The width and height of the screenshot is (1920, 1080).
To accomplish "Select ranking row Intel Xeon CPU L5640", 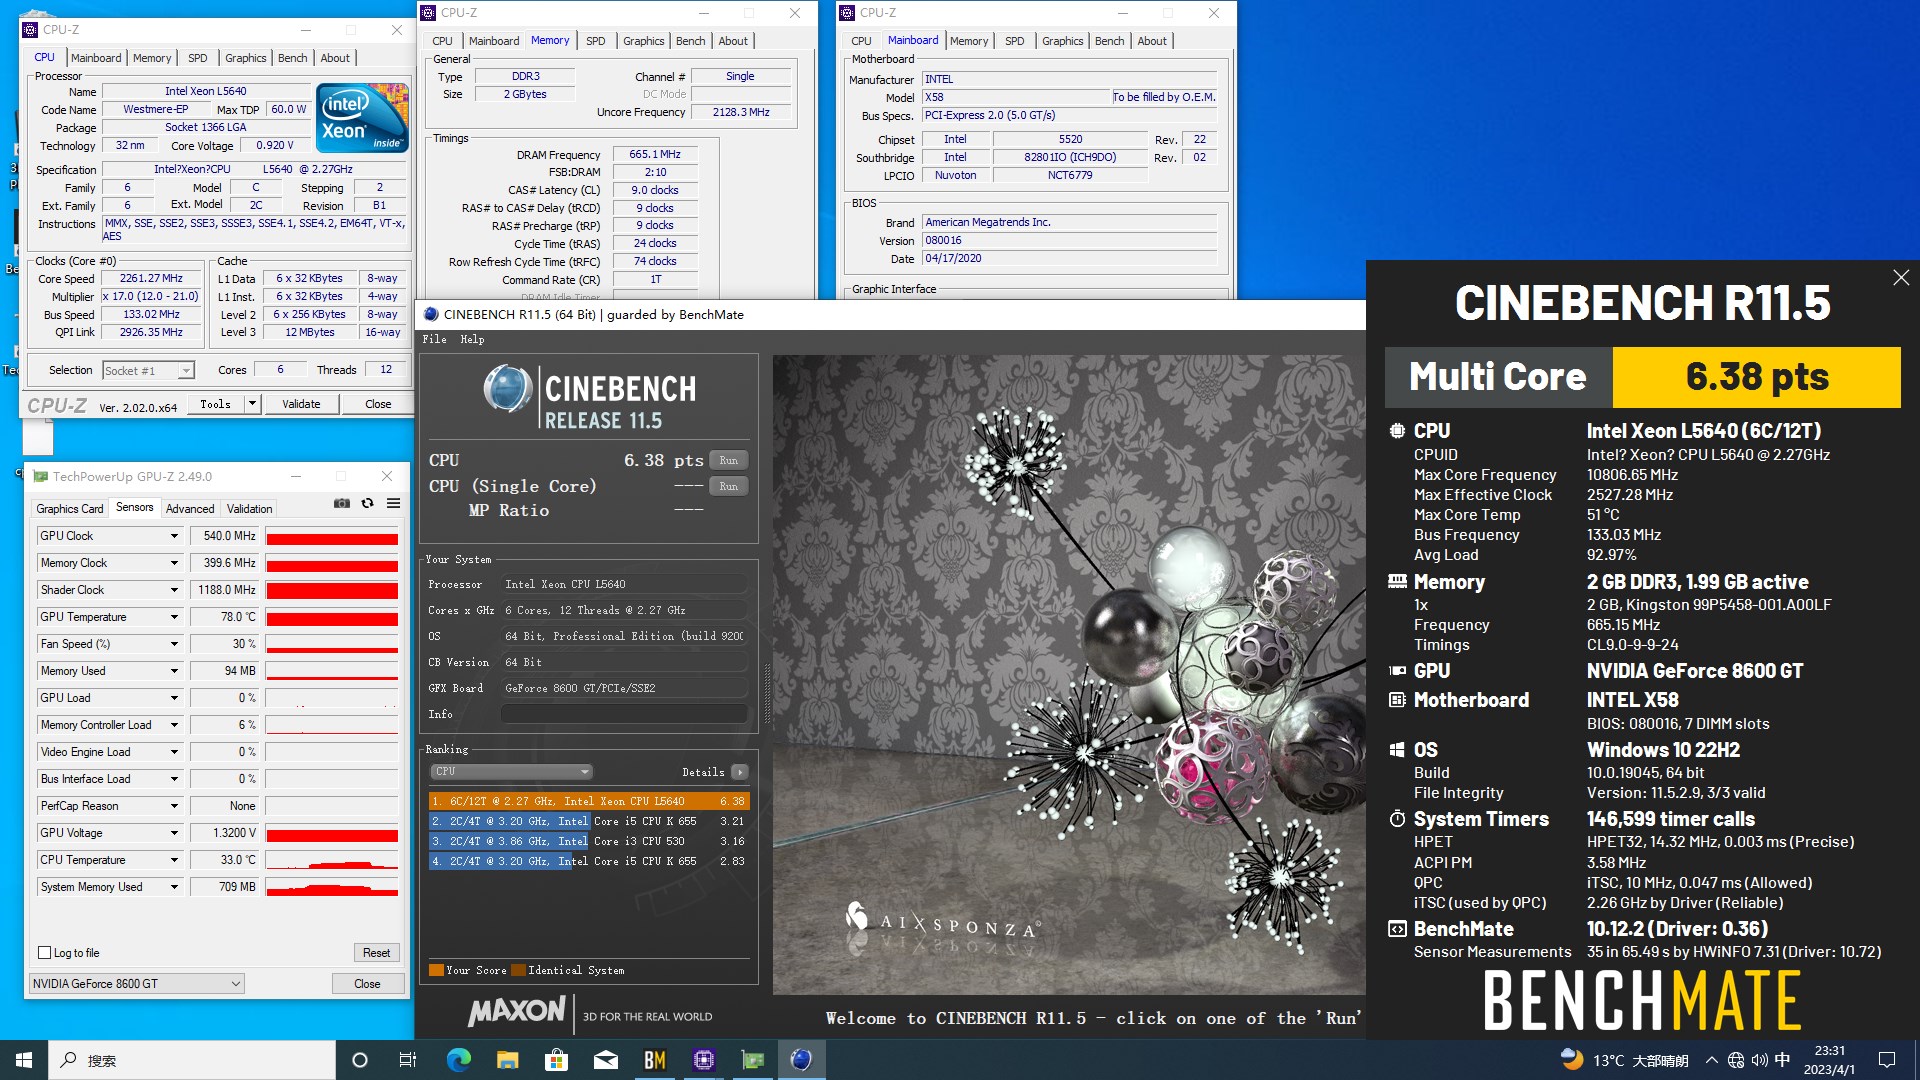I will pos(589,801).
